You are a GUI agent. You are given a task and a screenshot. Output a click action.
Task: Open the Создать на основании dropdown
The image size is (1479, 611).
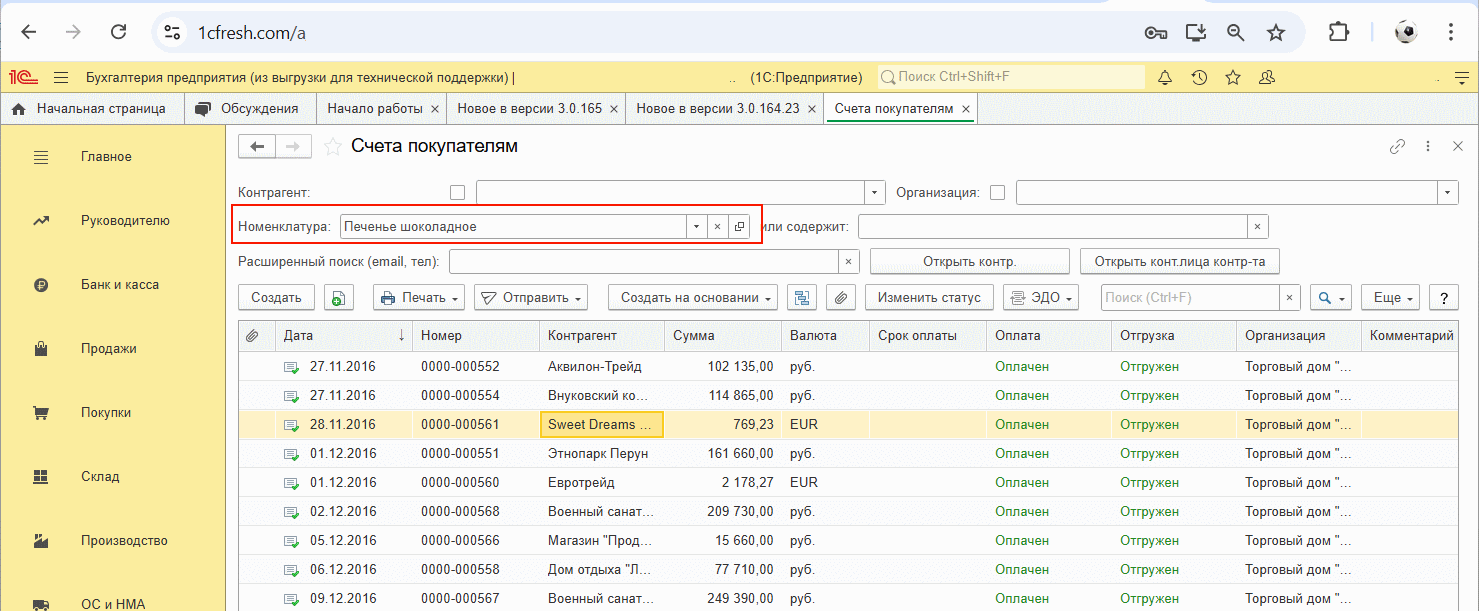(693, 297)
